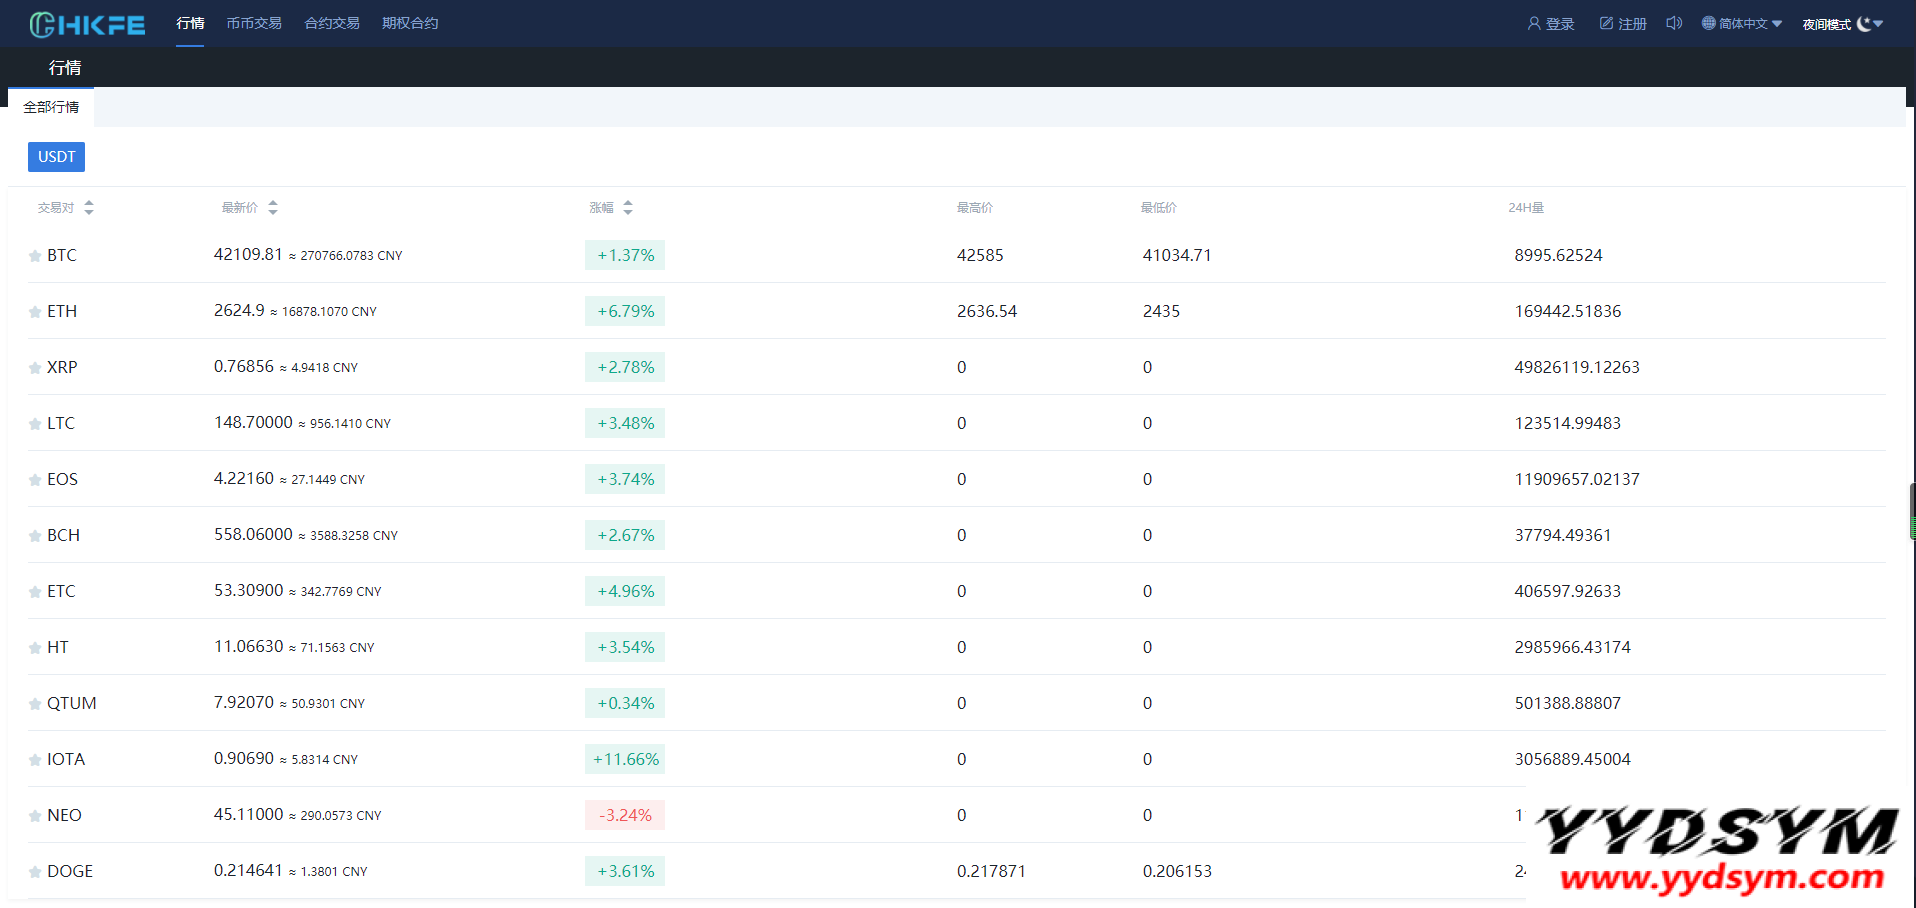Click the speaker announcement icon
The width and height of the screenshot is (1916, 908).
point(1673,23)
